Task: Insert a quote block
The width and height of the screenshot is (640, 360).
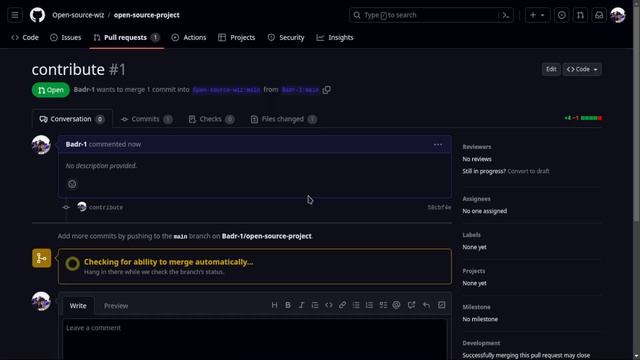Action: 315,305
